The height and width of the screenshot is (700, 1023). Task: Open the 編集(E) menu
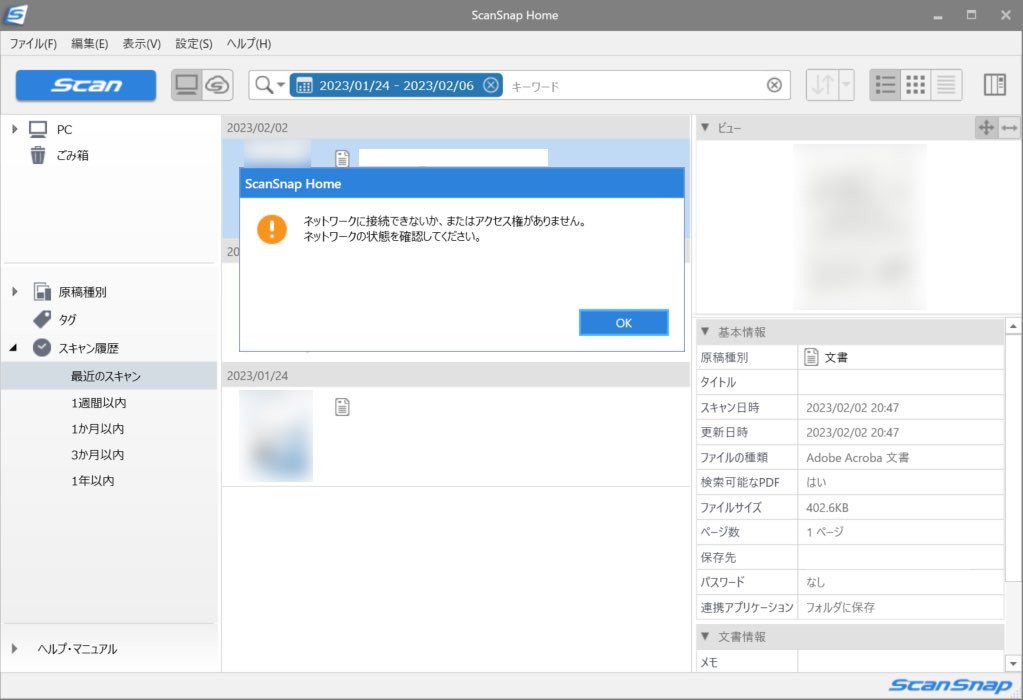(89, 44)
